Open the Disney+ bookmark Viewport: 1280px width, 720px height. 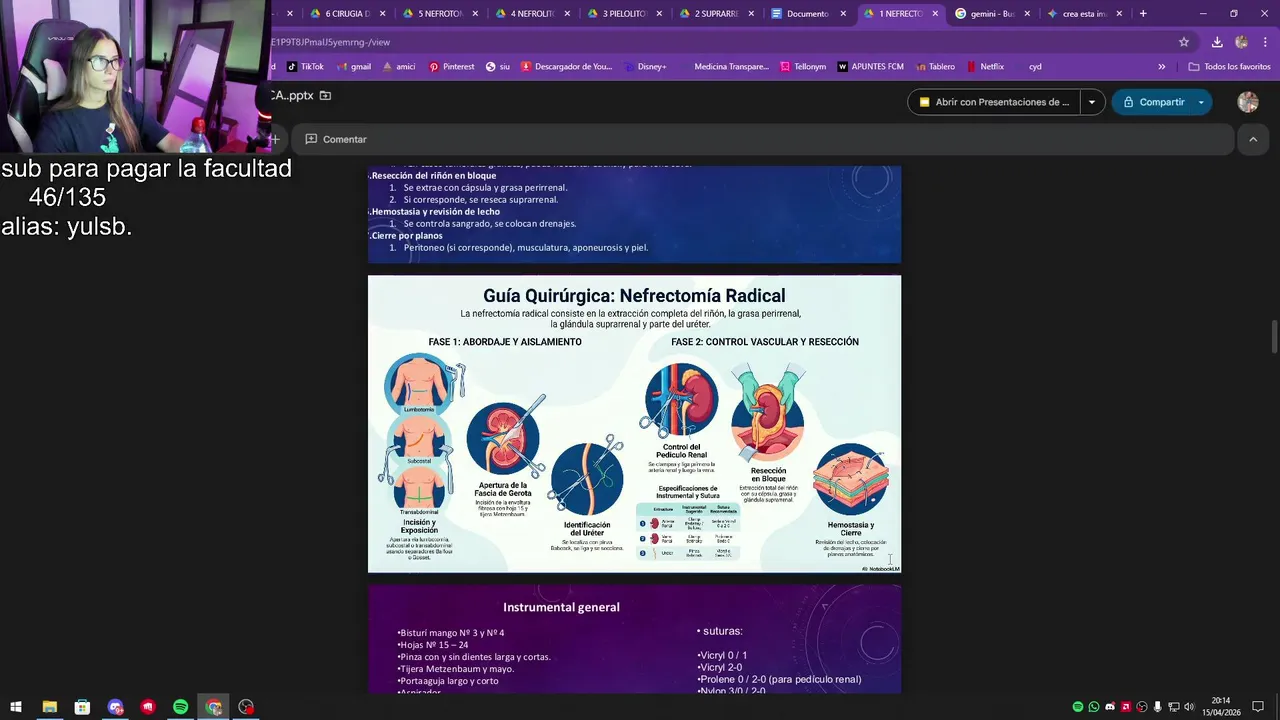tap(644, 67)
